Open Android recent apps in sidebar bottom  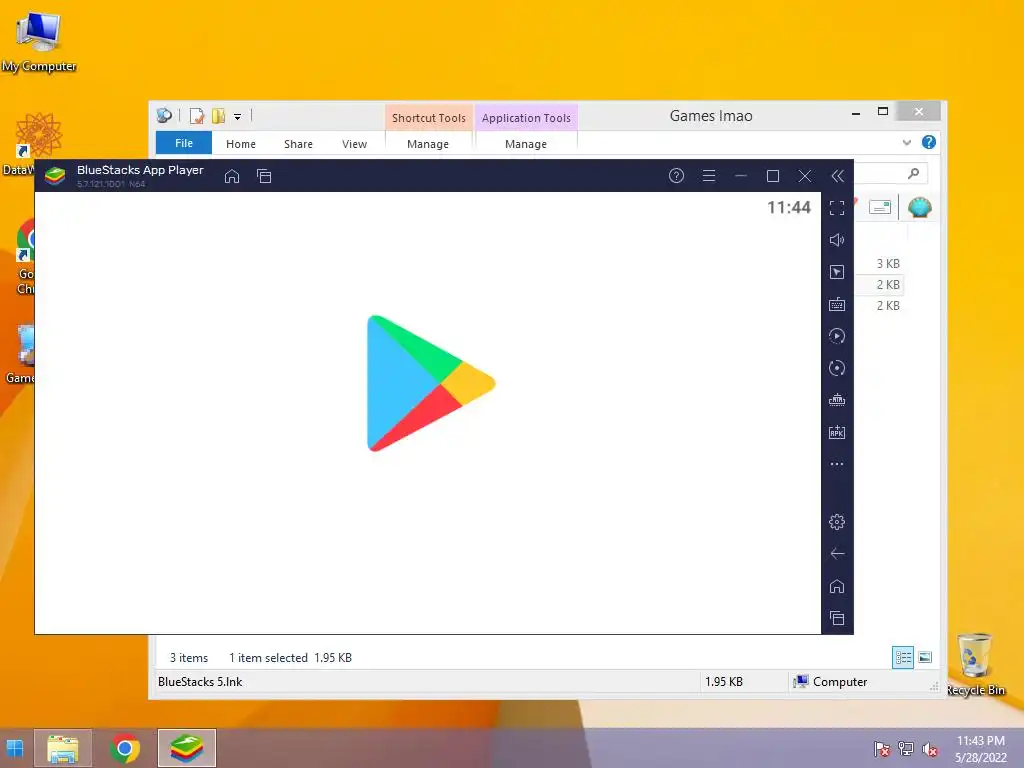tap(837, 618)
